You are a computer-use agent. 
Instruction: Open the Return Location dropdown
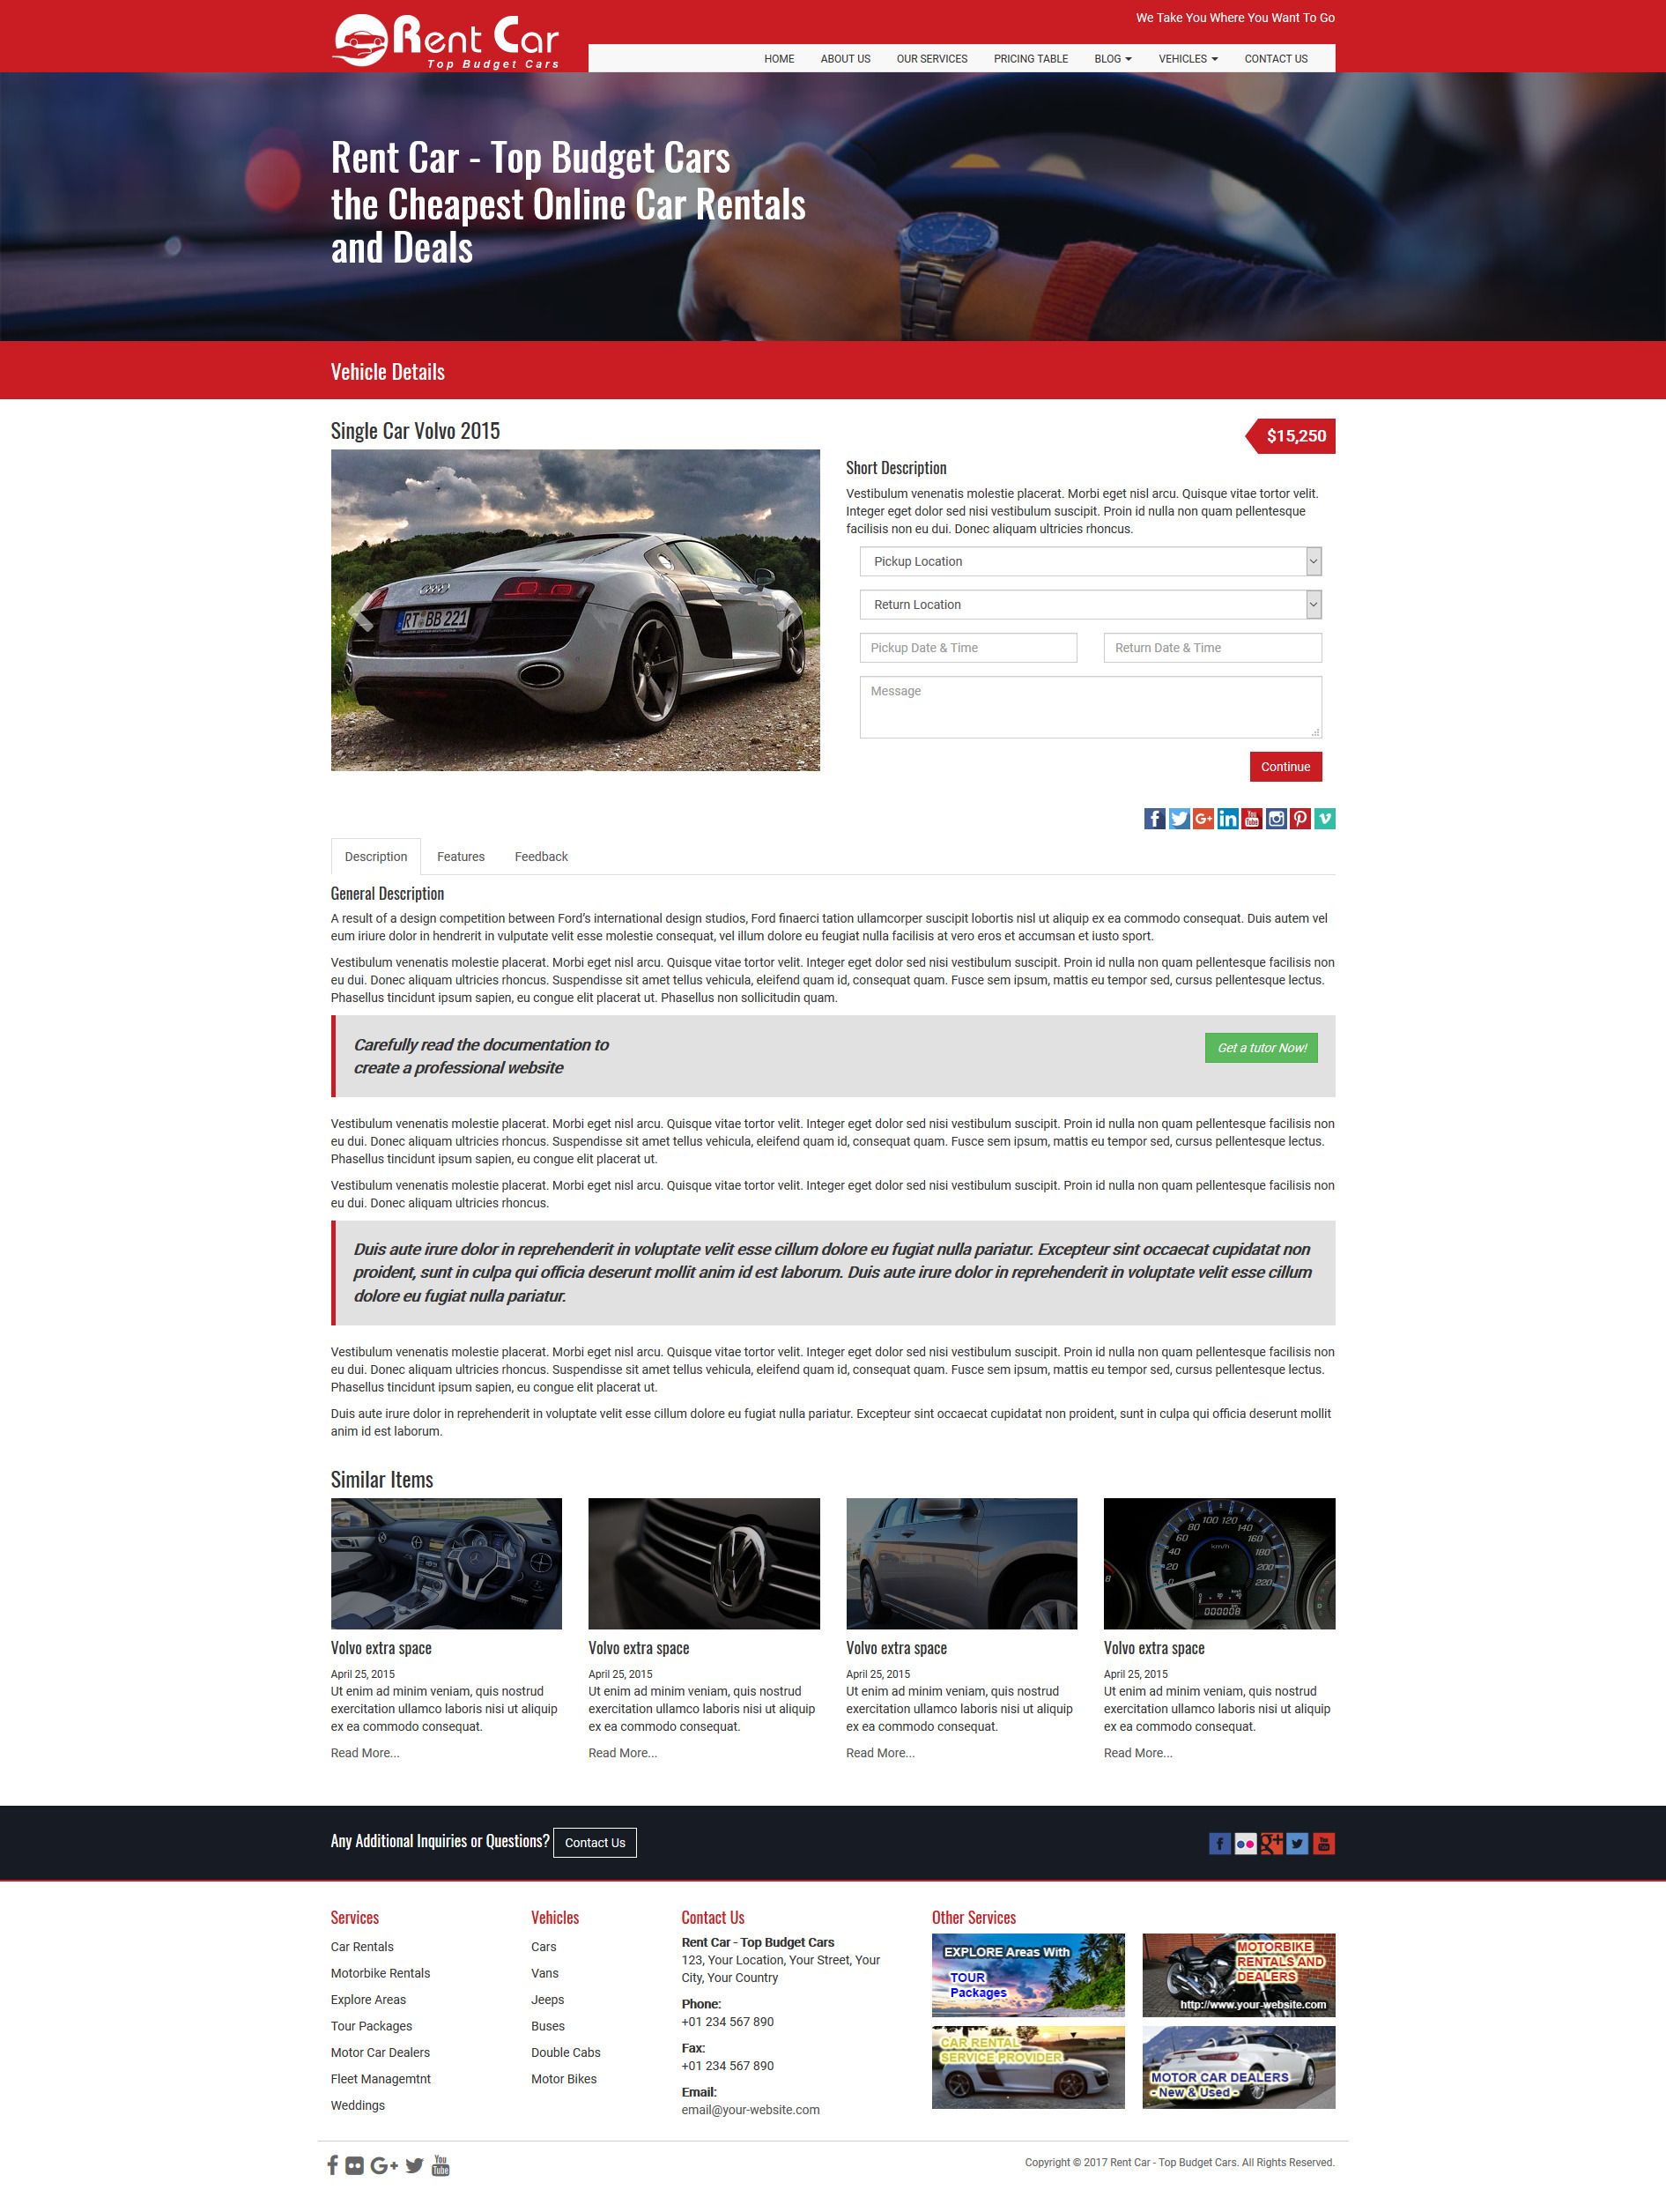click(x=1090, y=604)
